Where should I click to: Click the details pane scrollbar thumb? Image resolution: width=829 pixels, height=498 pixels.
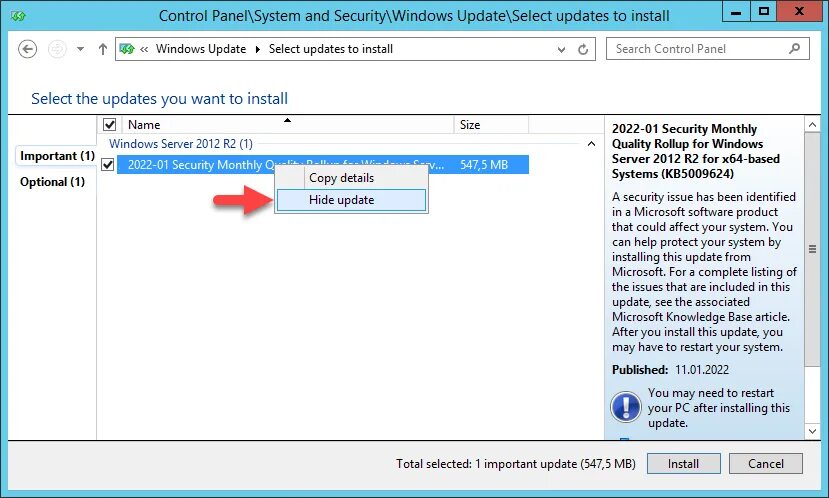[812, 249]
